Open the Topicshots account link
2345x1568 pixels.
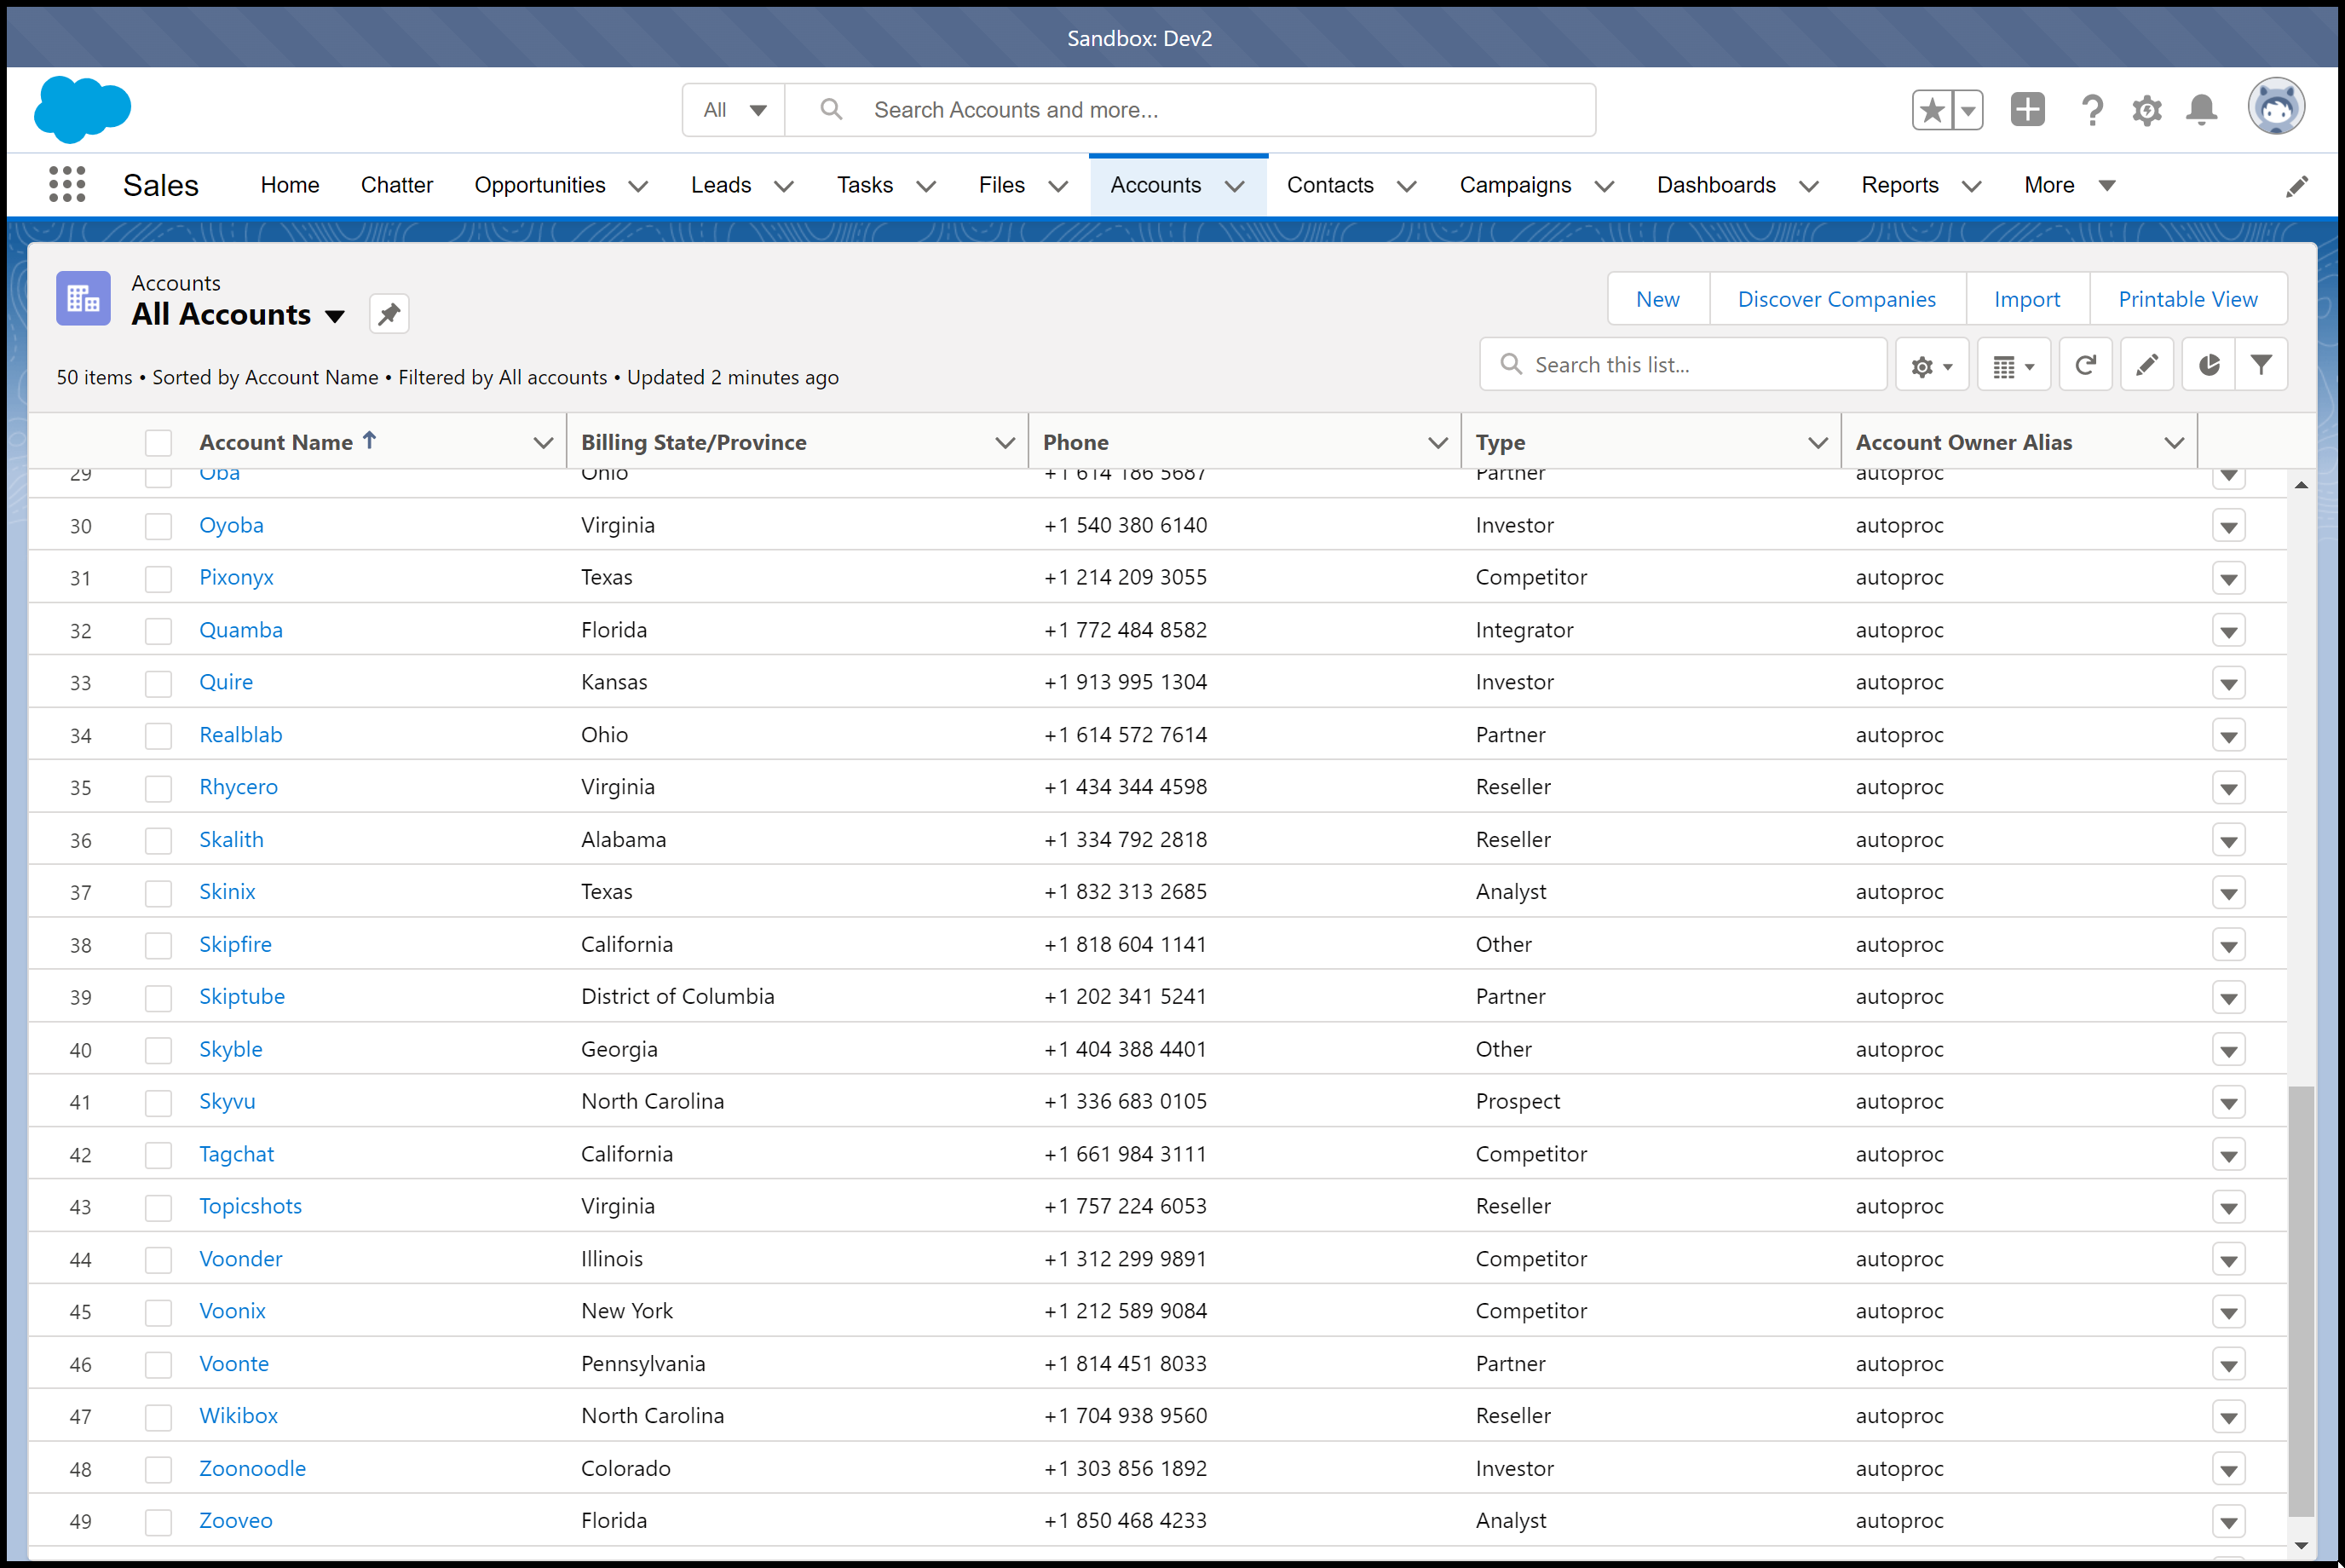pyautogui.click(x=250, y=1206)
